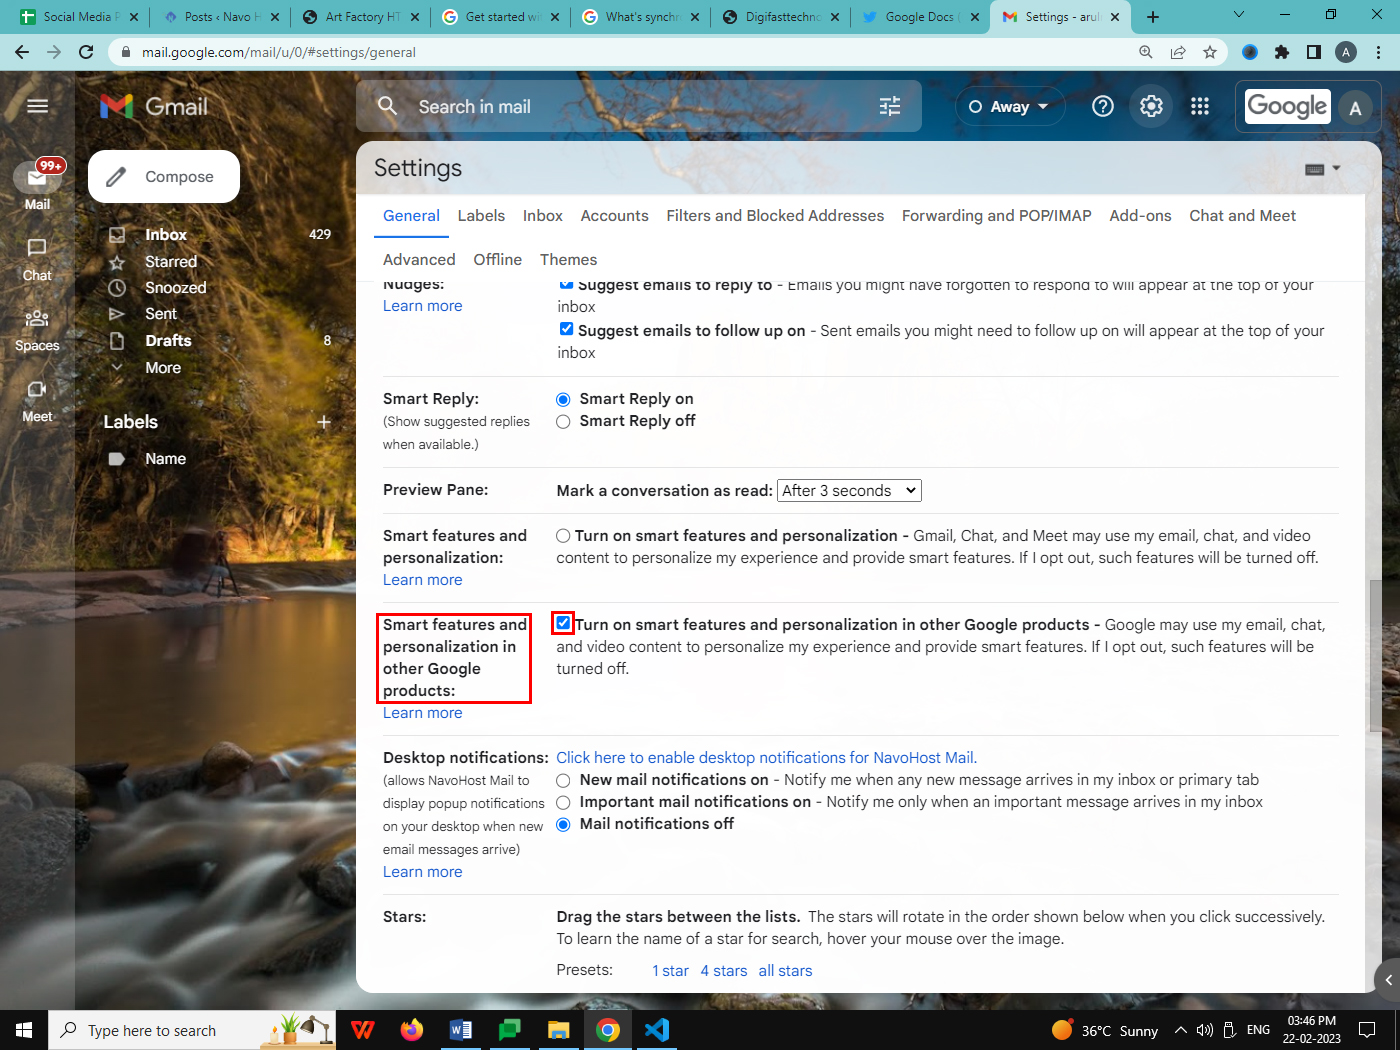Create a new label with the plus icon
This screenshot has width=1400, height=1050.
(x=323, y=421)
